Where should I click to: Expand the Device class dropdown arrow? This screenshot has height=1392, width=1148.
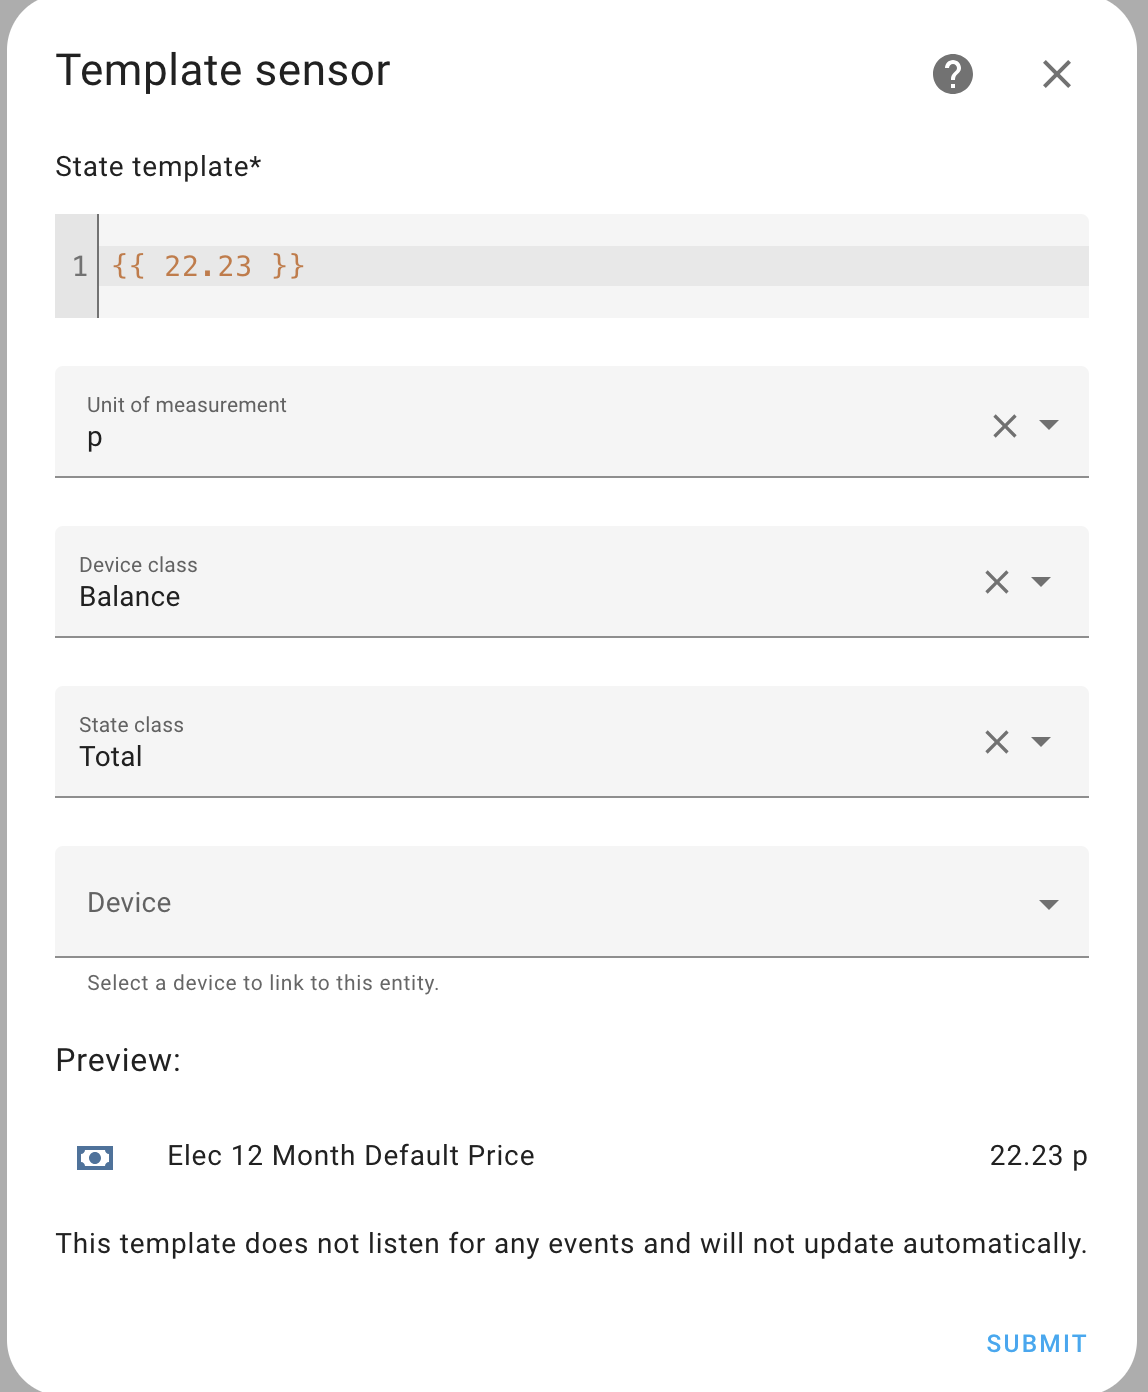[x=1040, y=582]
